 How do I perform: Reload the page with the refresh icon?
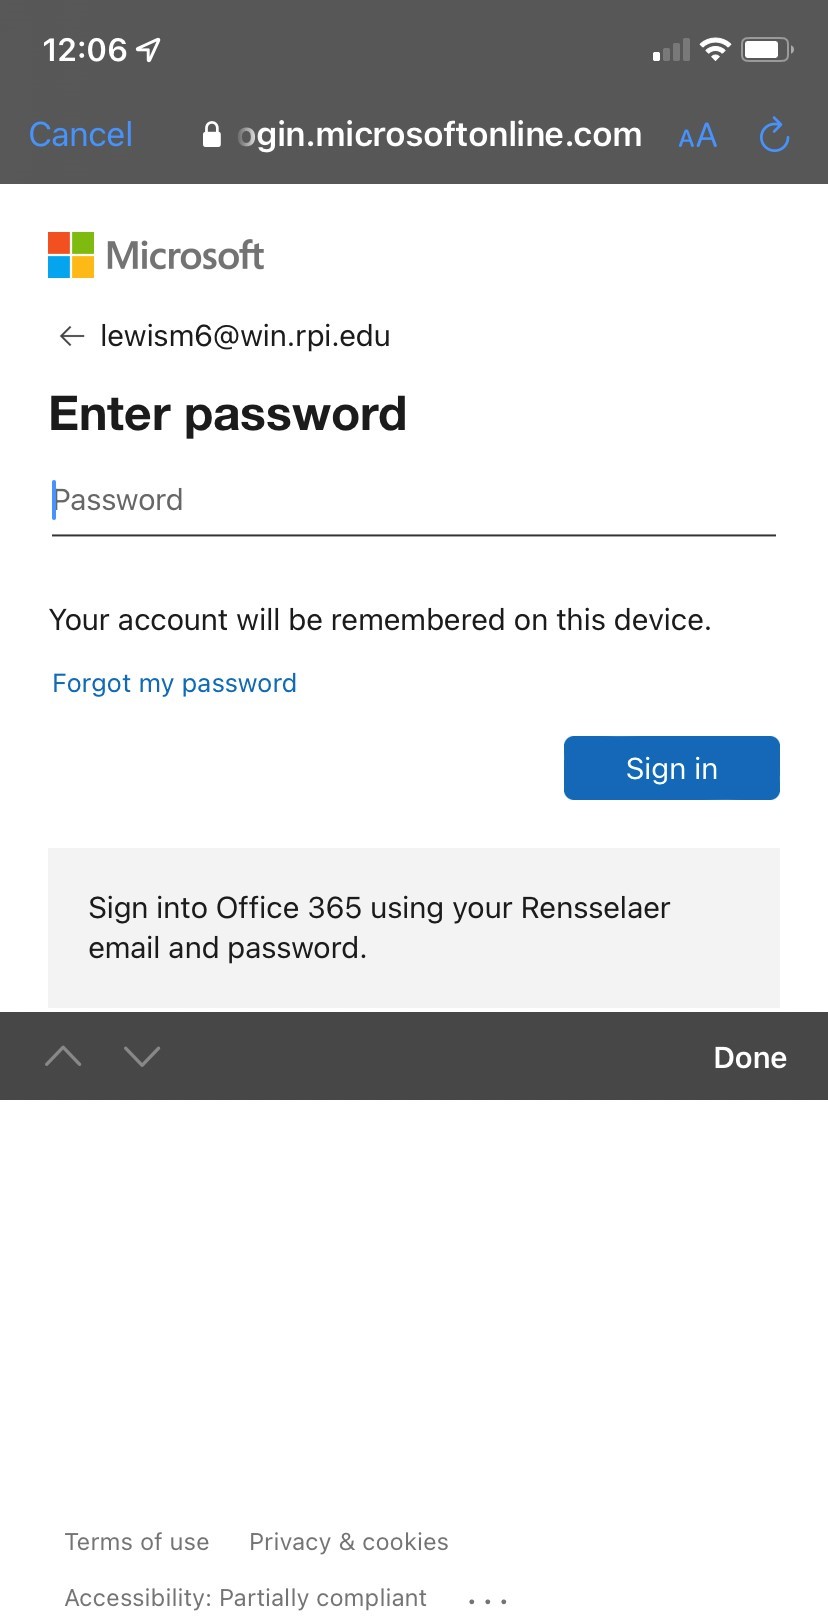[x=774, y=135]
